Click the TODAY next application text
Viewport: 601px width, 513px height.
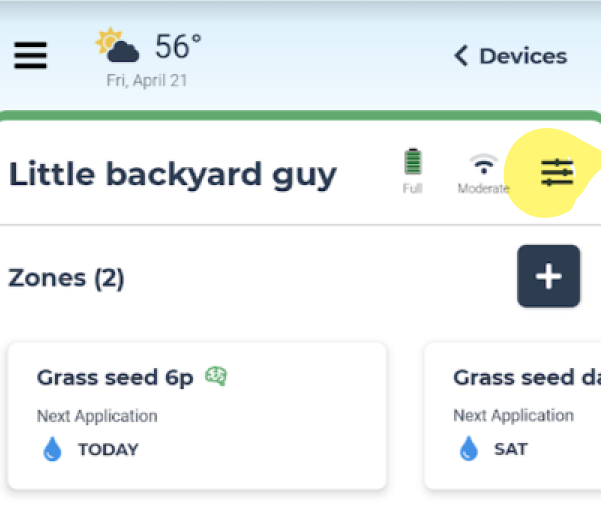108,449
